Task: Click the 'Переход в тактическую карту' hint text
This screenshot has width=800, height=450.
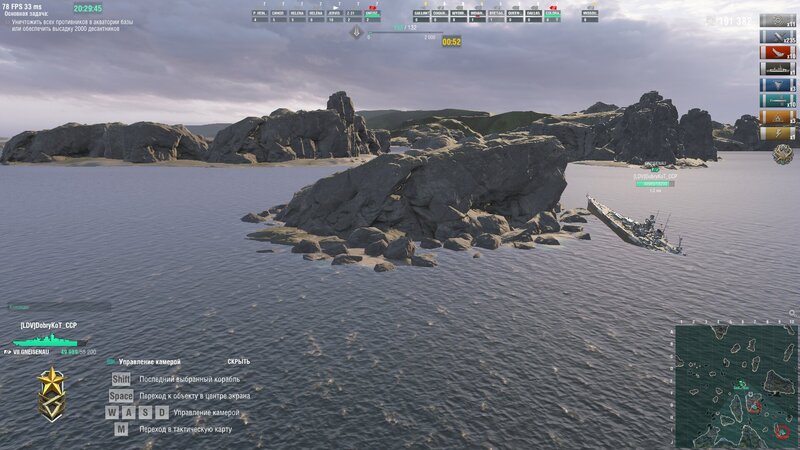Action: (186, 429)
